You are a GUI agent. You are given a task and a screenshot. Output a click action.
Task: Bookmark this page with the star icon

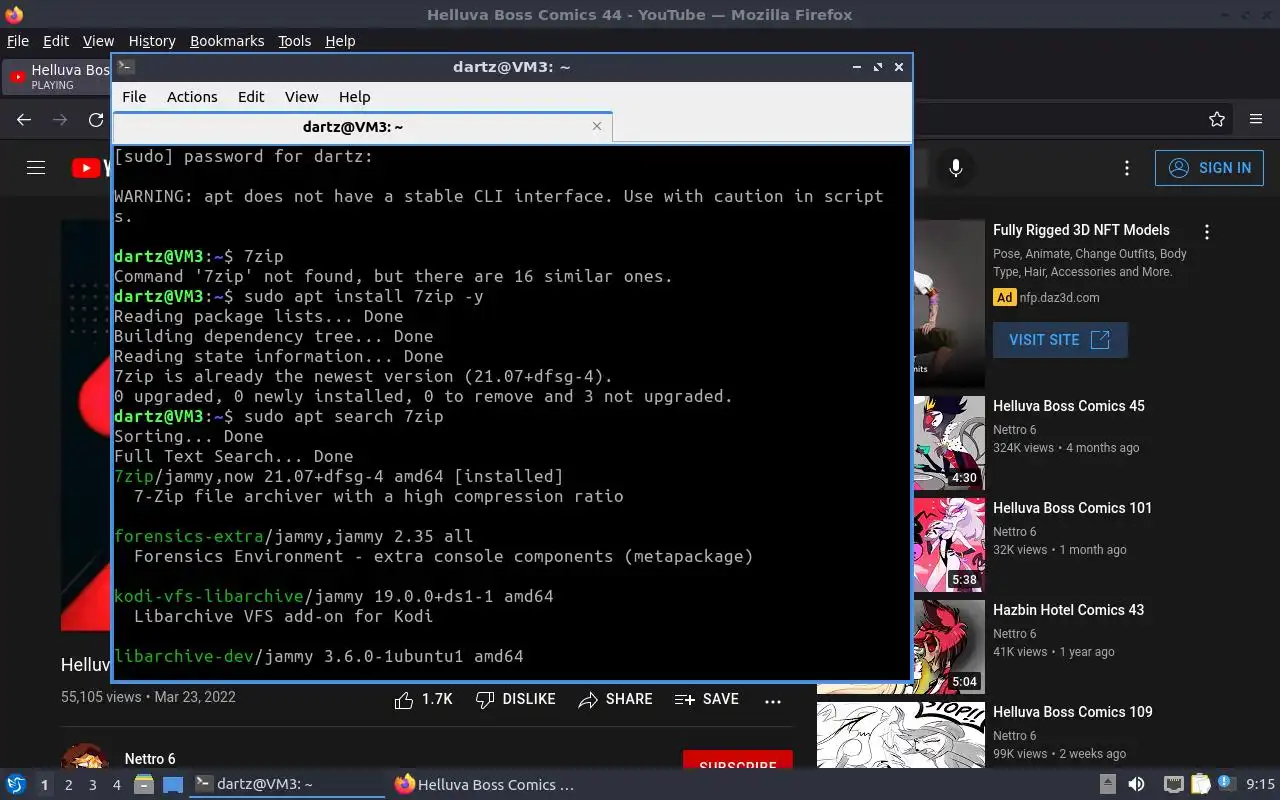pos(1217,119)
